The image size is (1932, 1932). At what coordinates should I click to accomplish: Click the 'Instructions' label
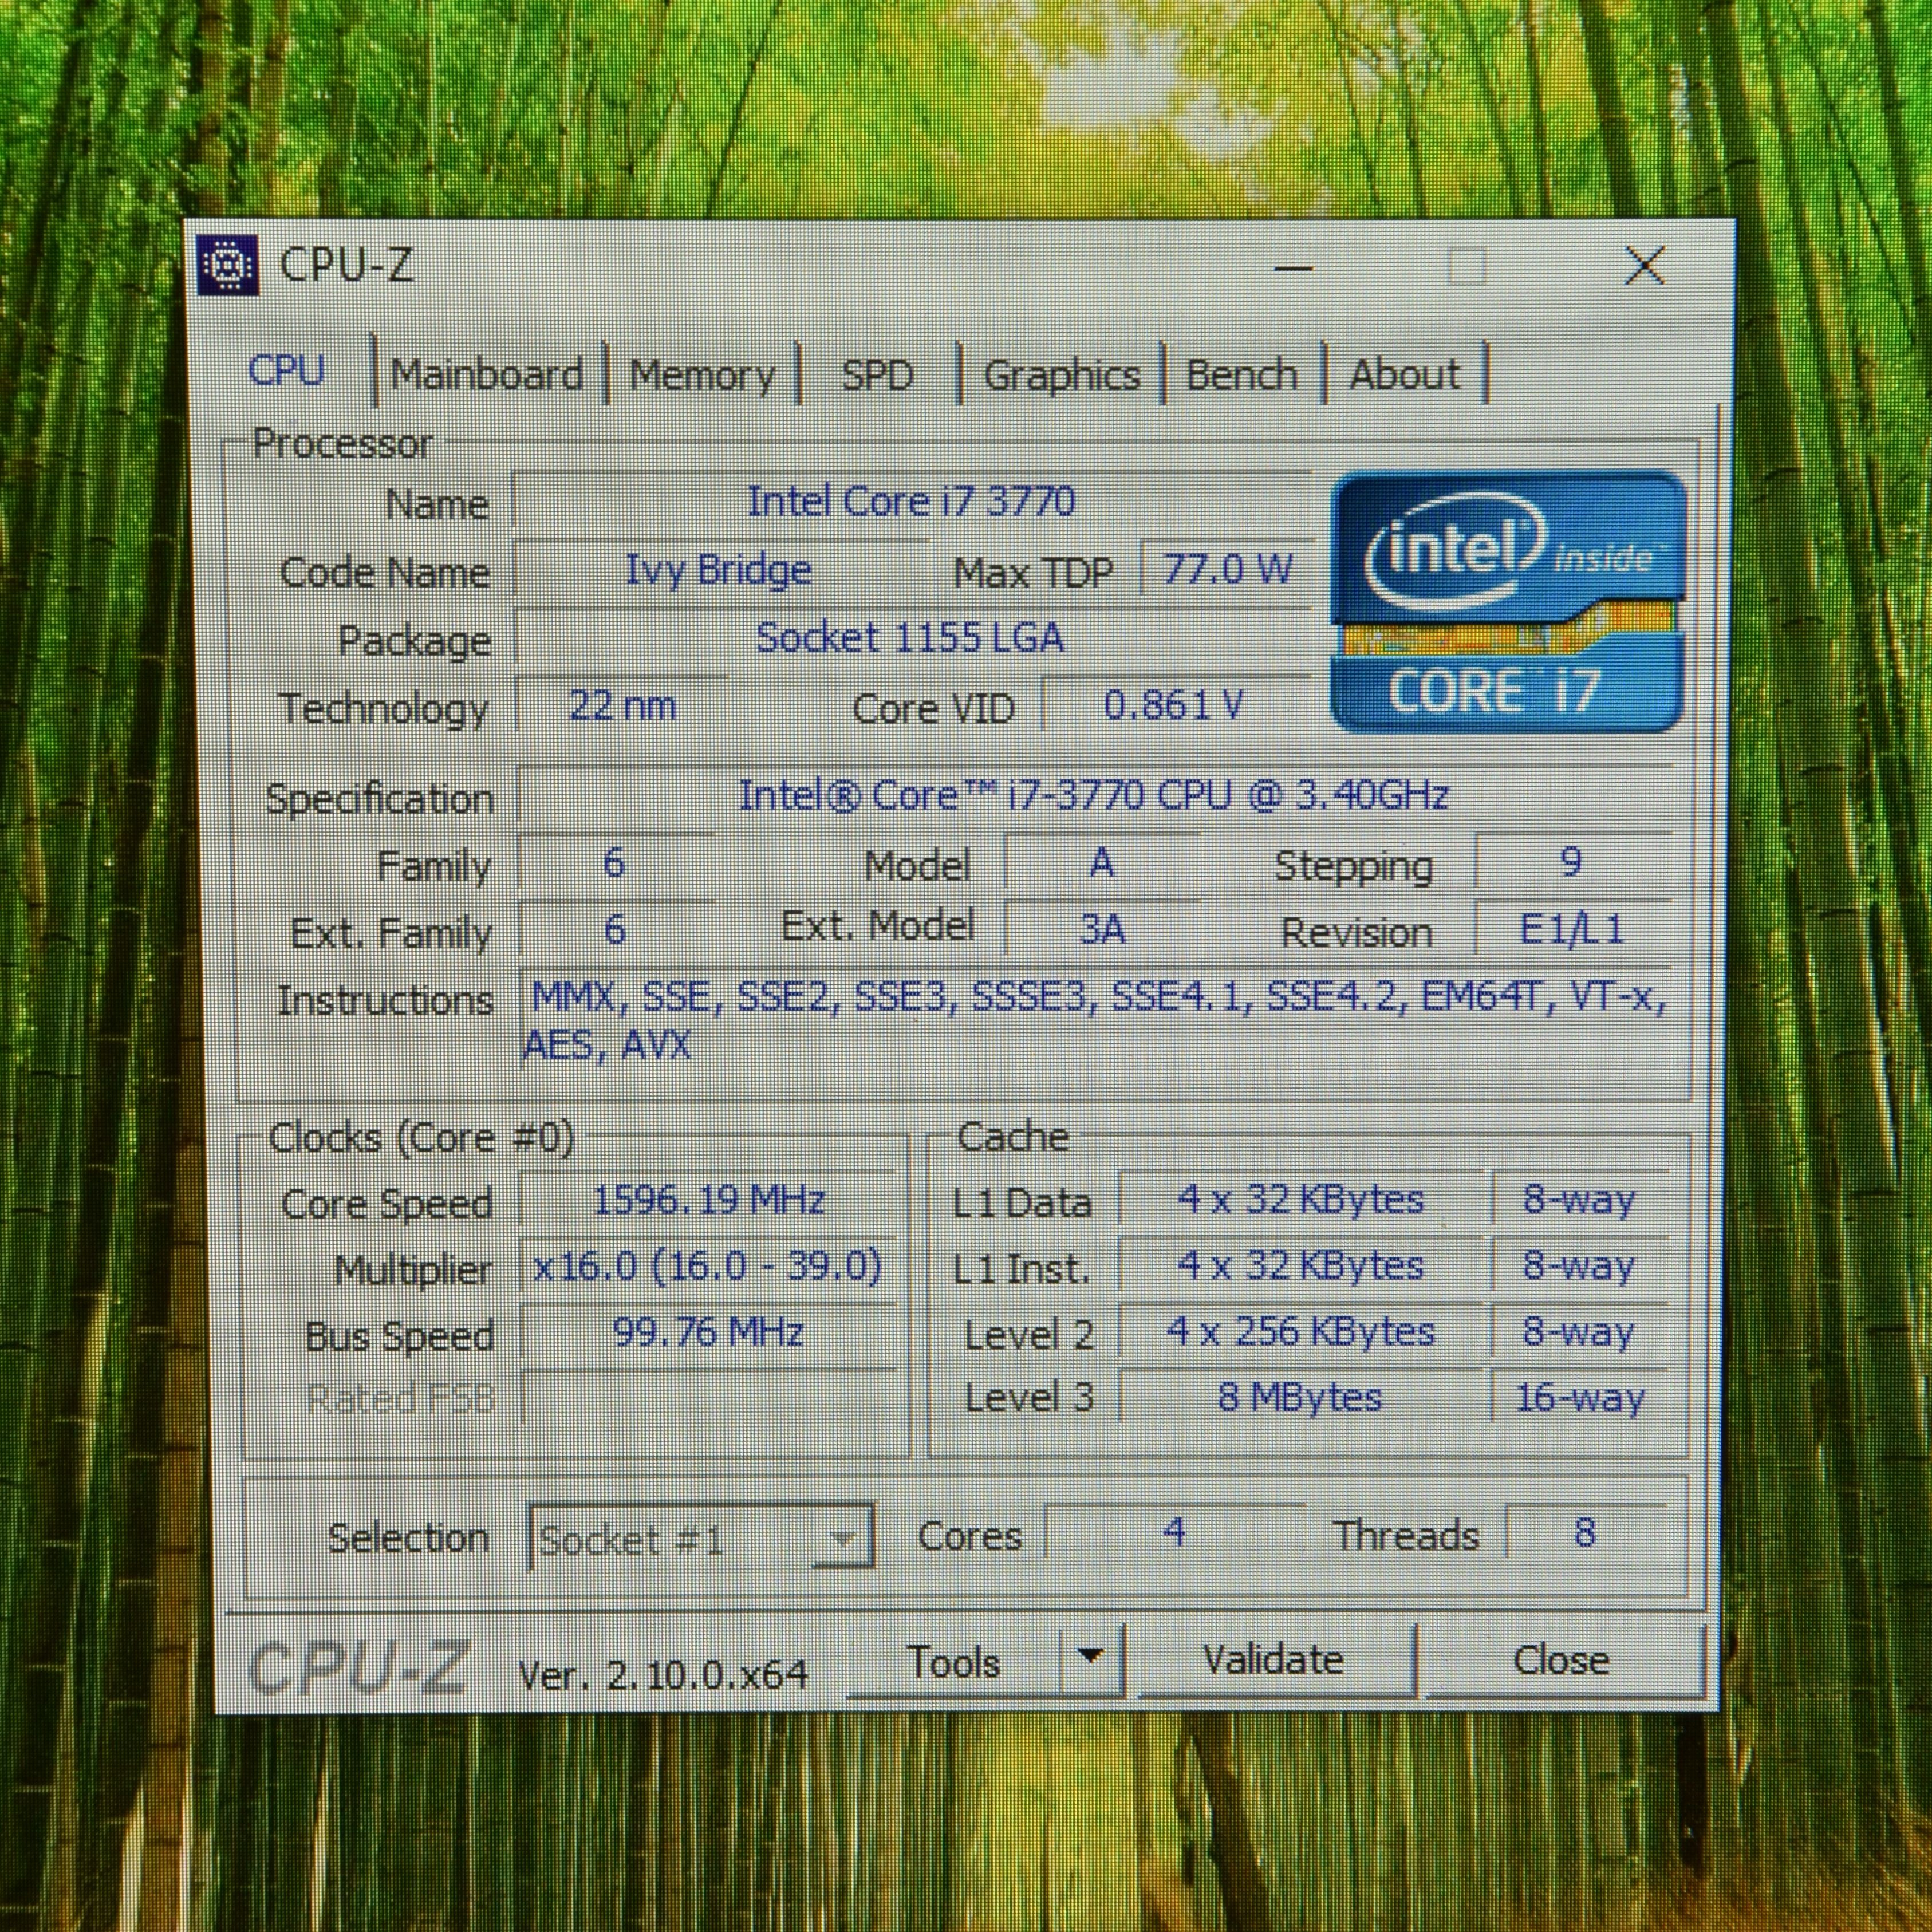(386, 1000)
